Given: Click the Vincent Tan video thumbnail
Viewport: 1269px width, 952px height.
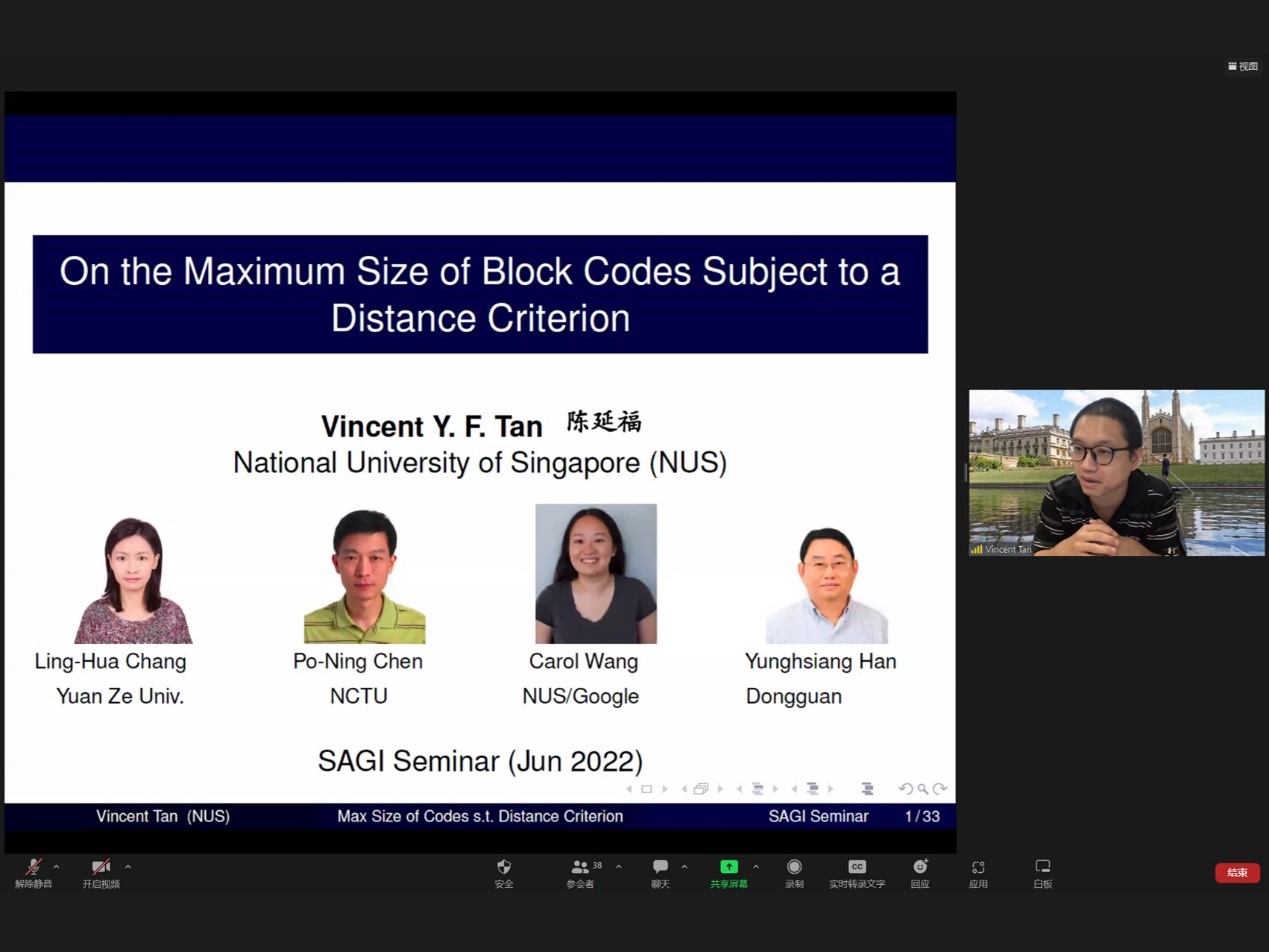Looking at the screenshot, I should (1116, 472).
